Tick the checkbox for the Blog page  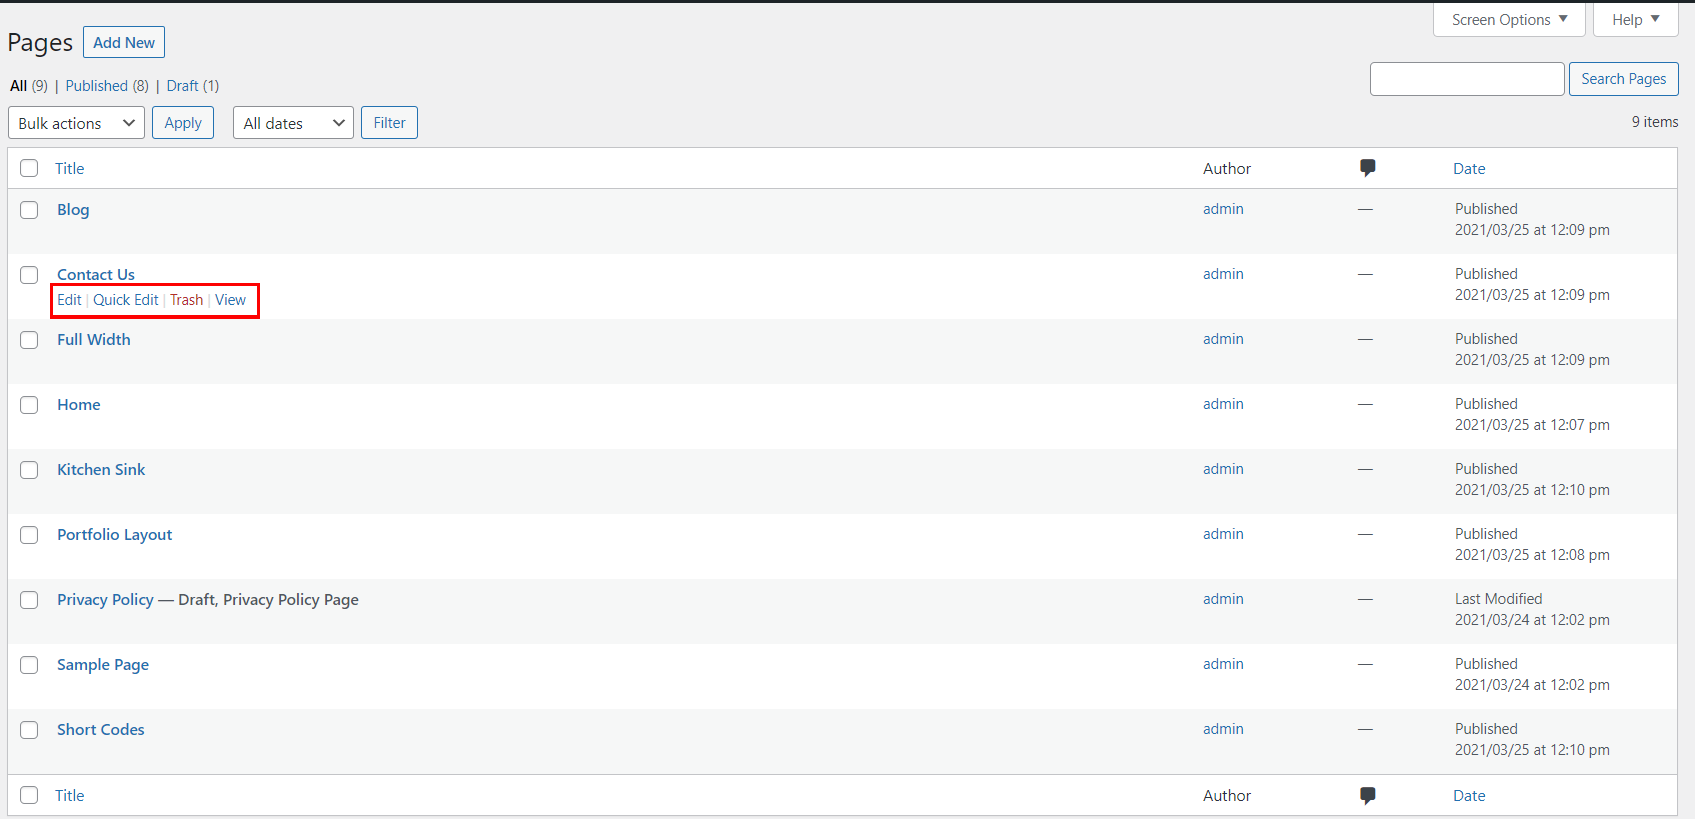(29, 210)
